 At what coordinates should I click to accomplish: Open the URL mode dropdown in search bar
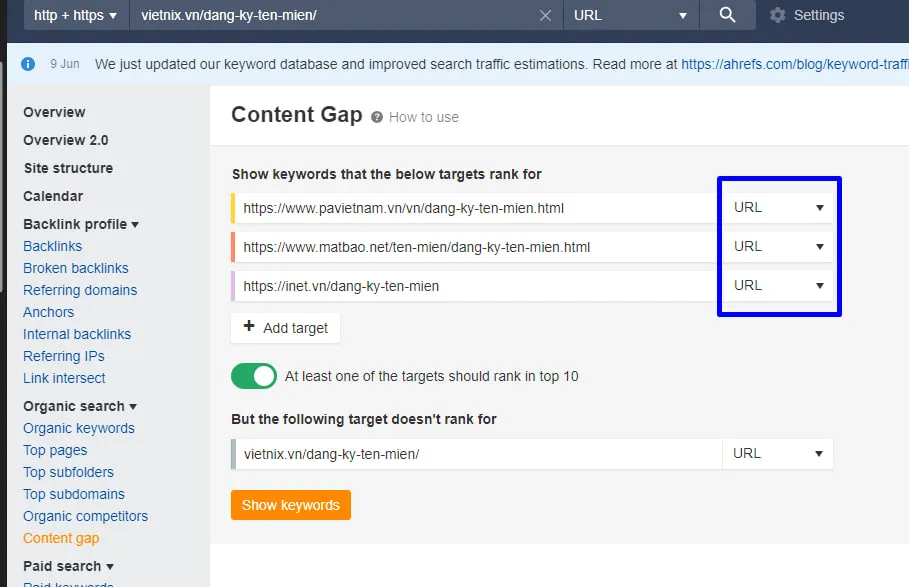[631, 15]
